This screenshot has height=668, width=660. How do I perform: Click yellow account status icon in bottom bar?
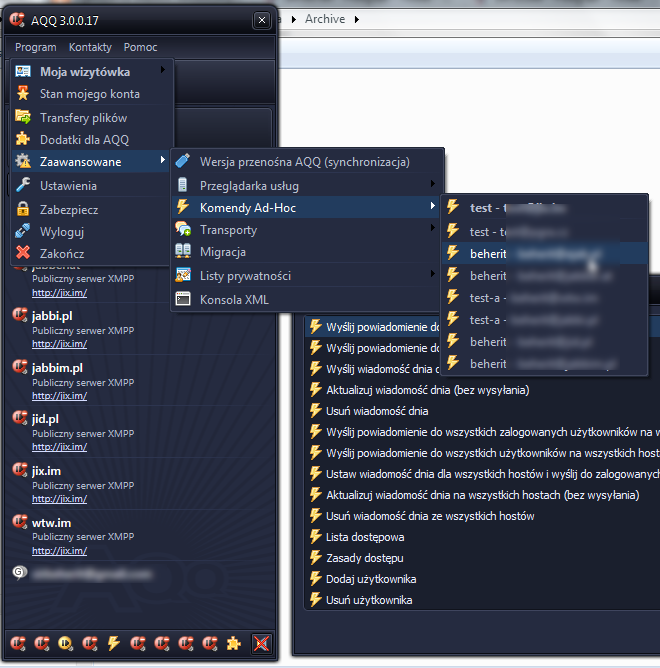click(x=66, y=643)
